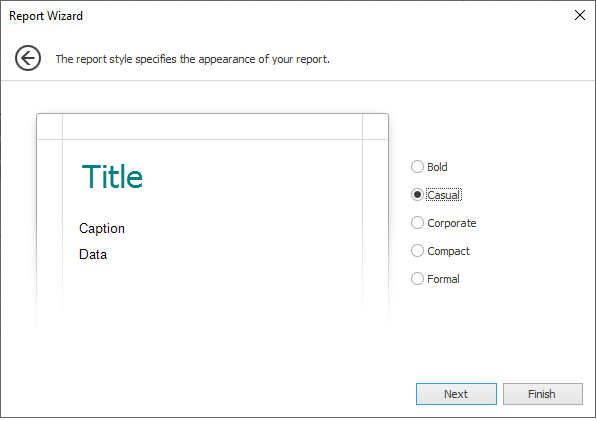The image size is (597, 421).
Task: Go back using the circular arrow icon
Action: point(28,58)
